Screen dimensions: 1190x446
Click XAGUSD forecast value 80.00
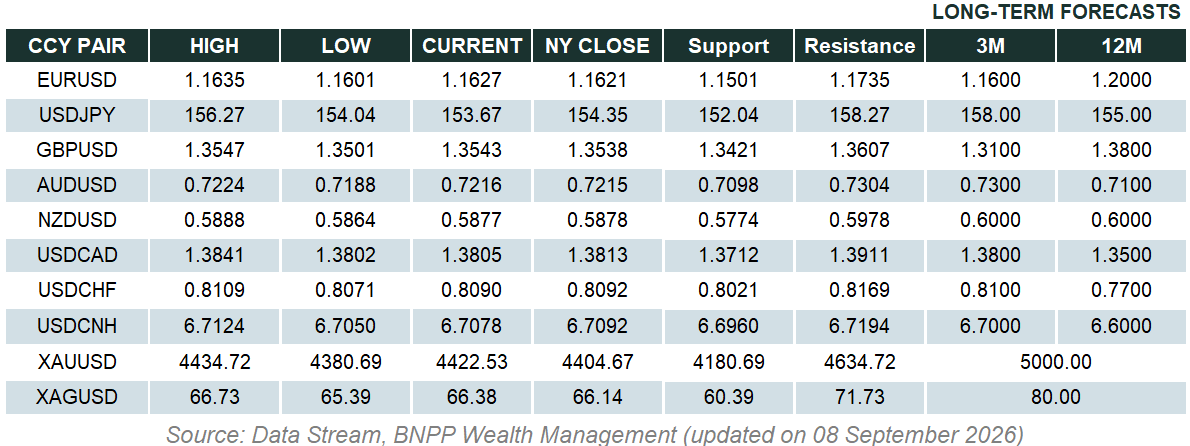(x=1056, y=396)
